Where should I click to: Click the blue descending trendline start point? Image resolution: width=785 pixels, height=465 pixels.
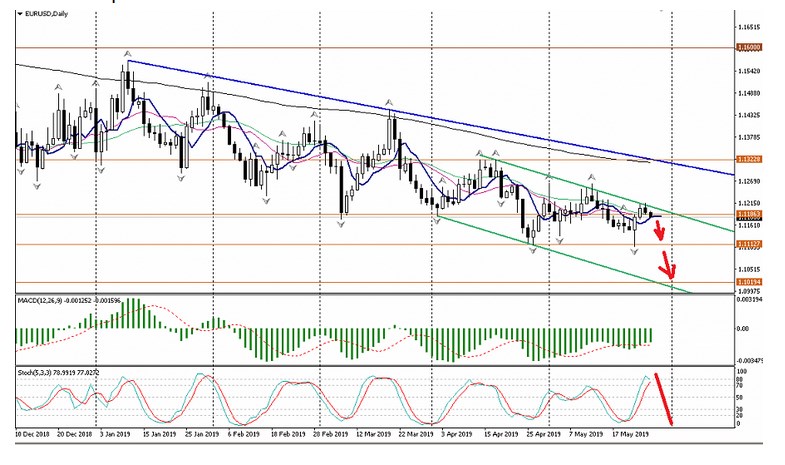(x=128, y=62)
